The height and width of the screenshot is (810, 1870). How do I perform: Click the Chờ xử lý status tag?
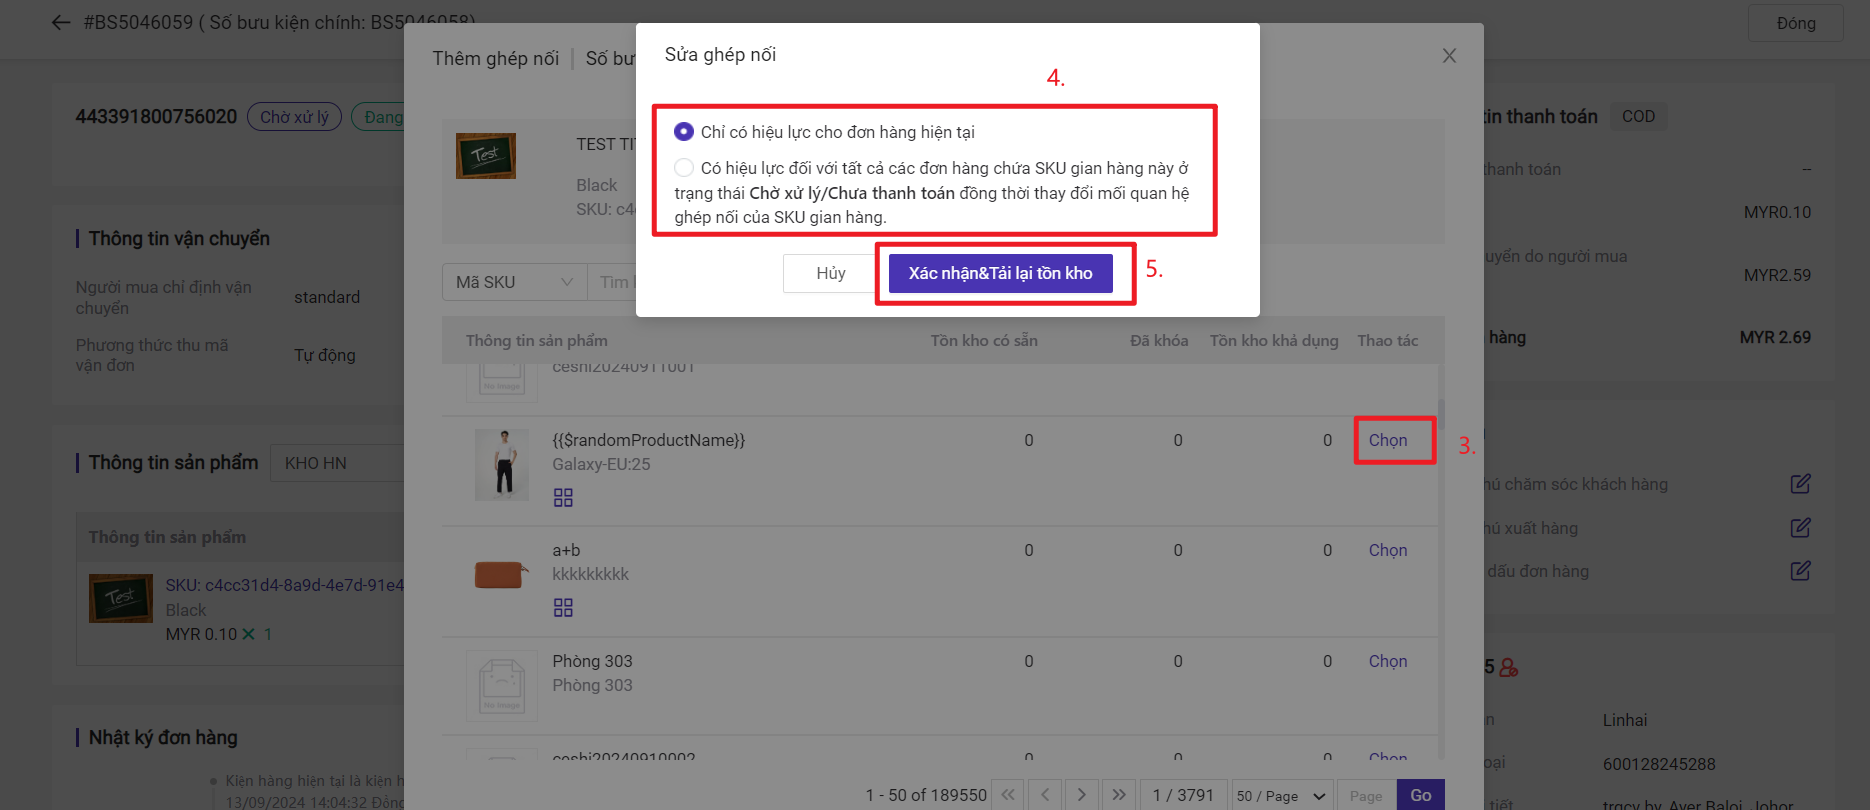(294, 117)
